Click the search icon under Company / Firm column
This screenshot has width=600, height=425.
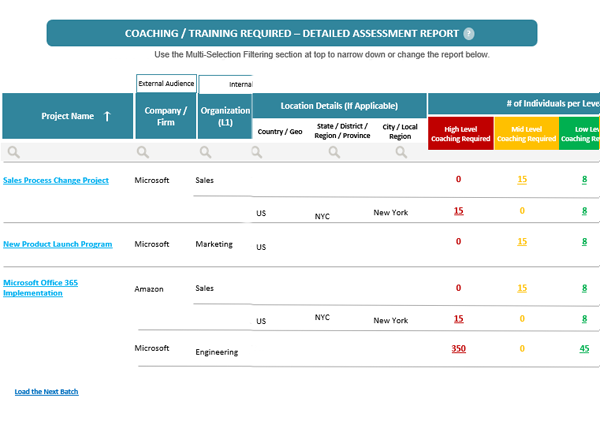tap(143, 152)
